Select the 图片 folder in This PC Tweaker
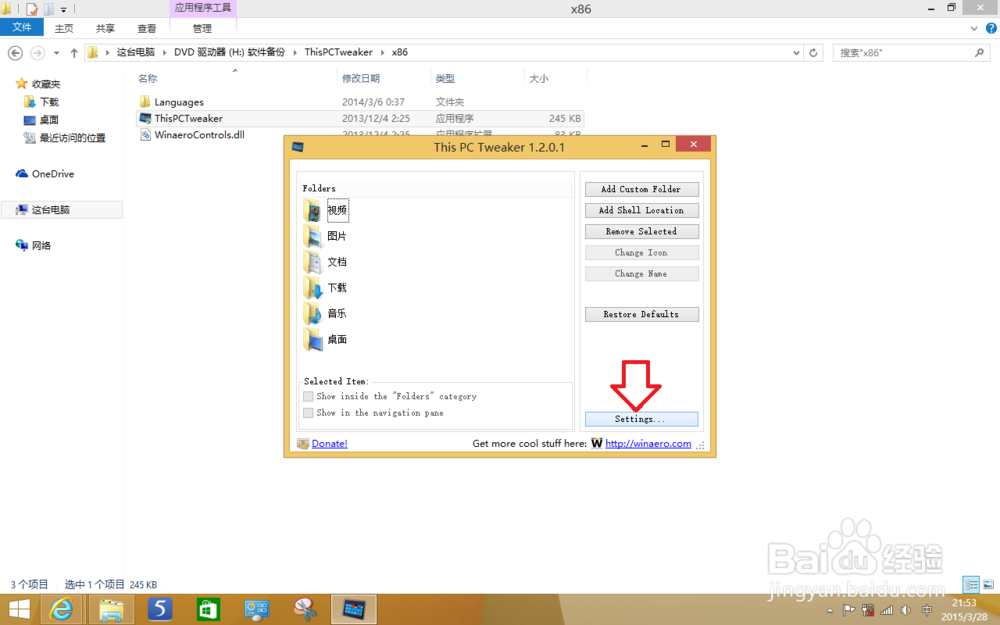Image resolution: width=1000 pixels, height=625 pixels. coord(338,238)
